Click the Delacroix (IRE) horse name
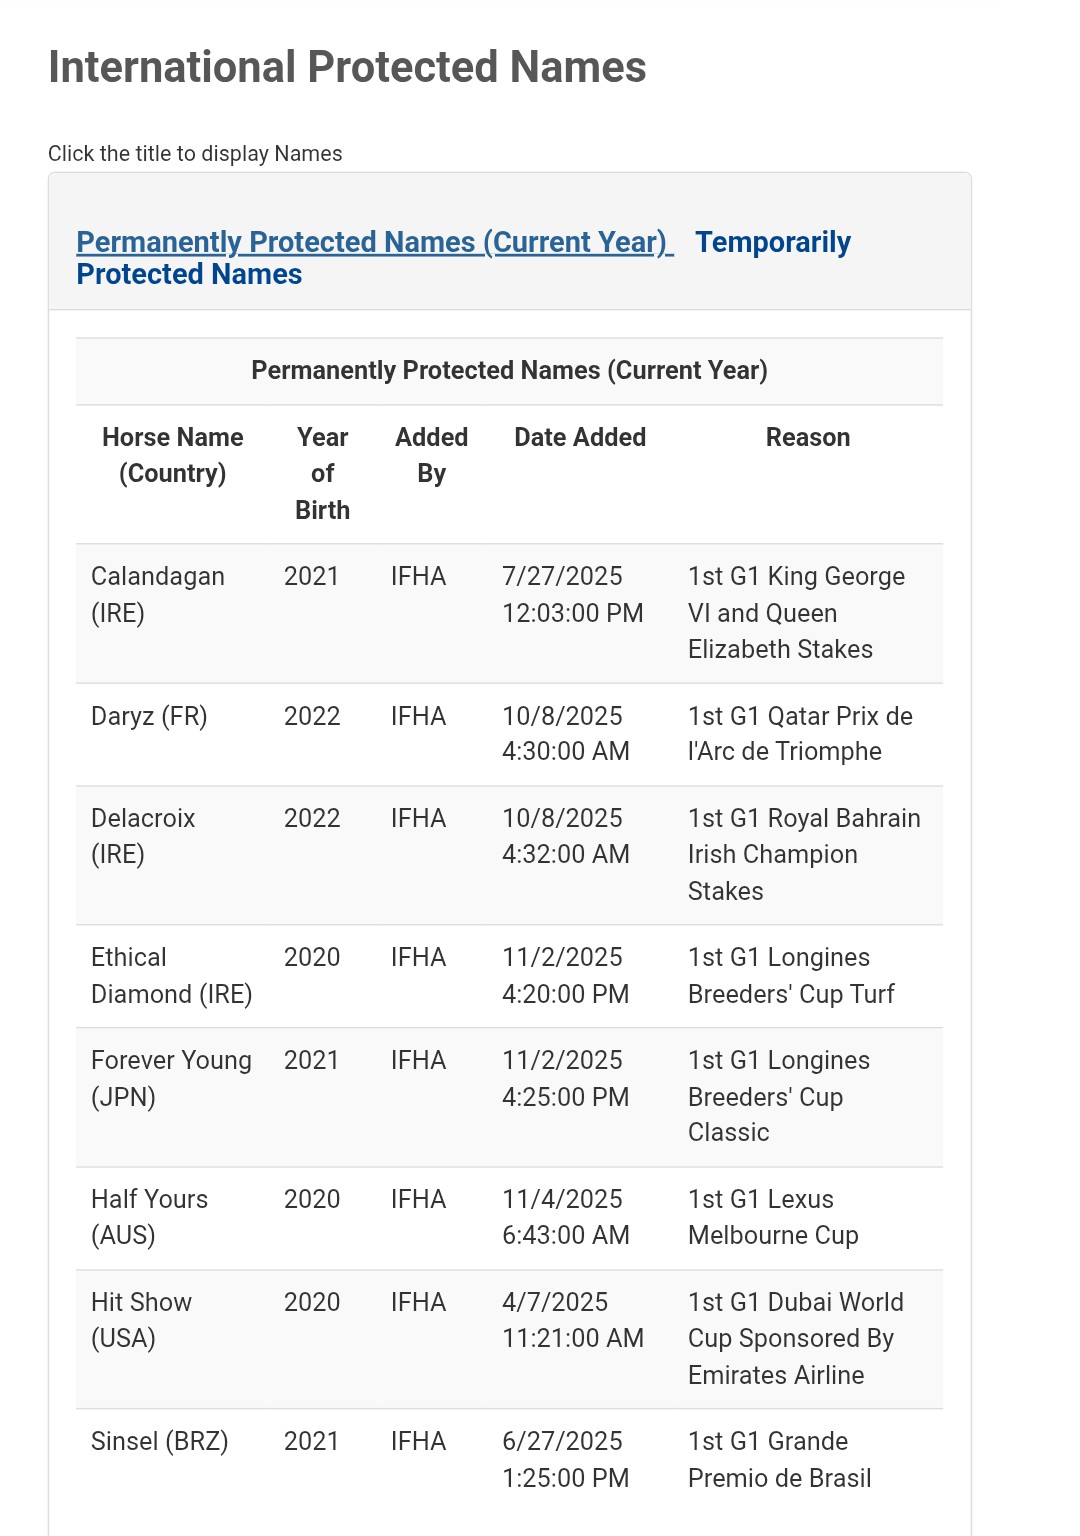 [143, 836]
